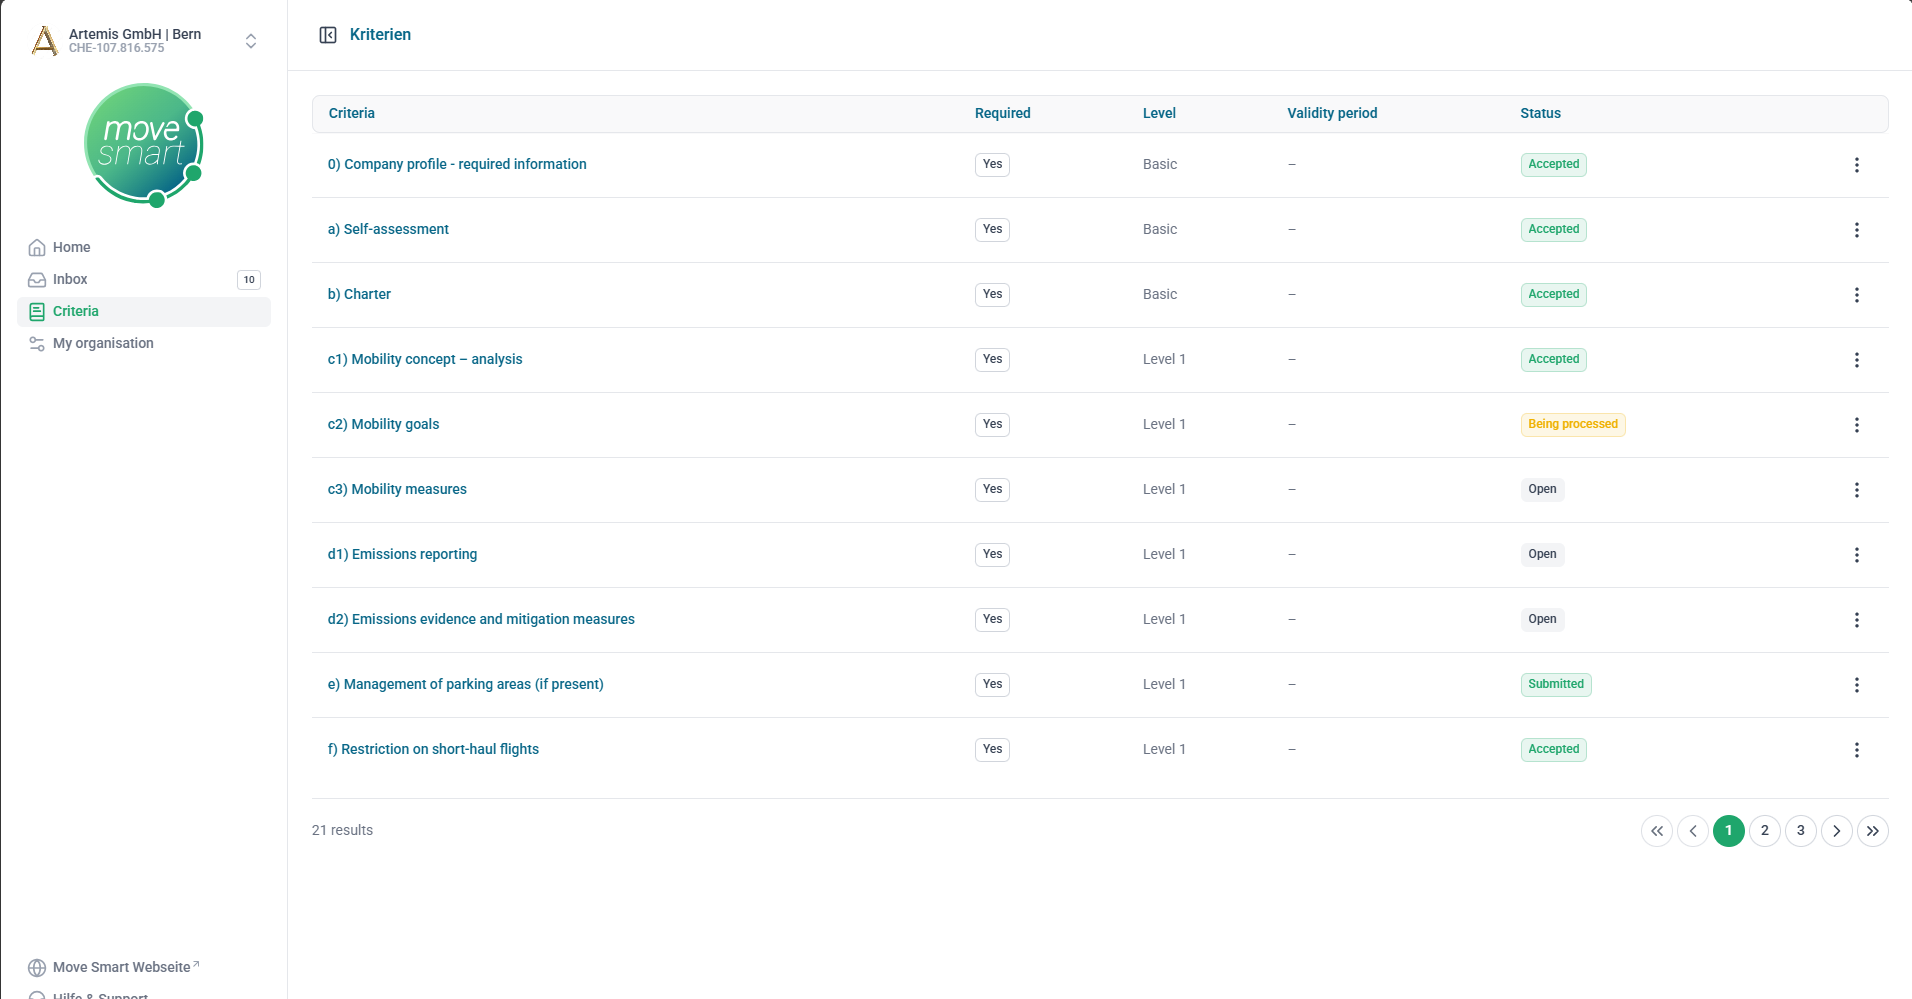Screen dimensions: 1912x999
Task: Go to page 2 of results
Action: tap(1764, 831)
